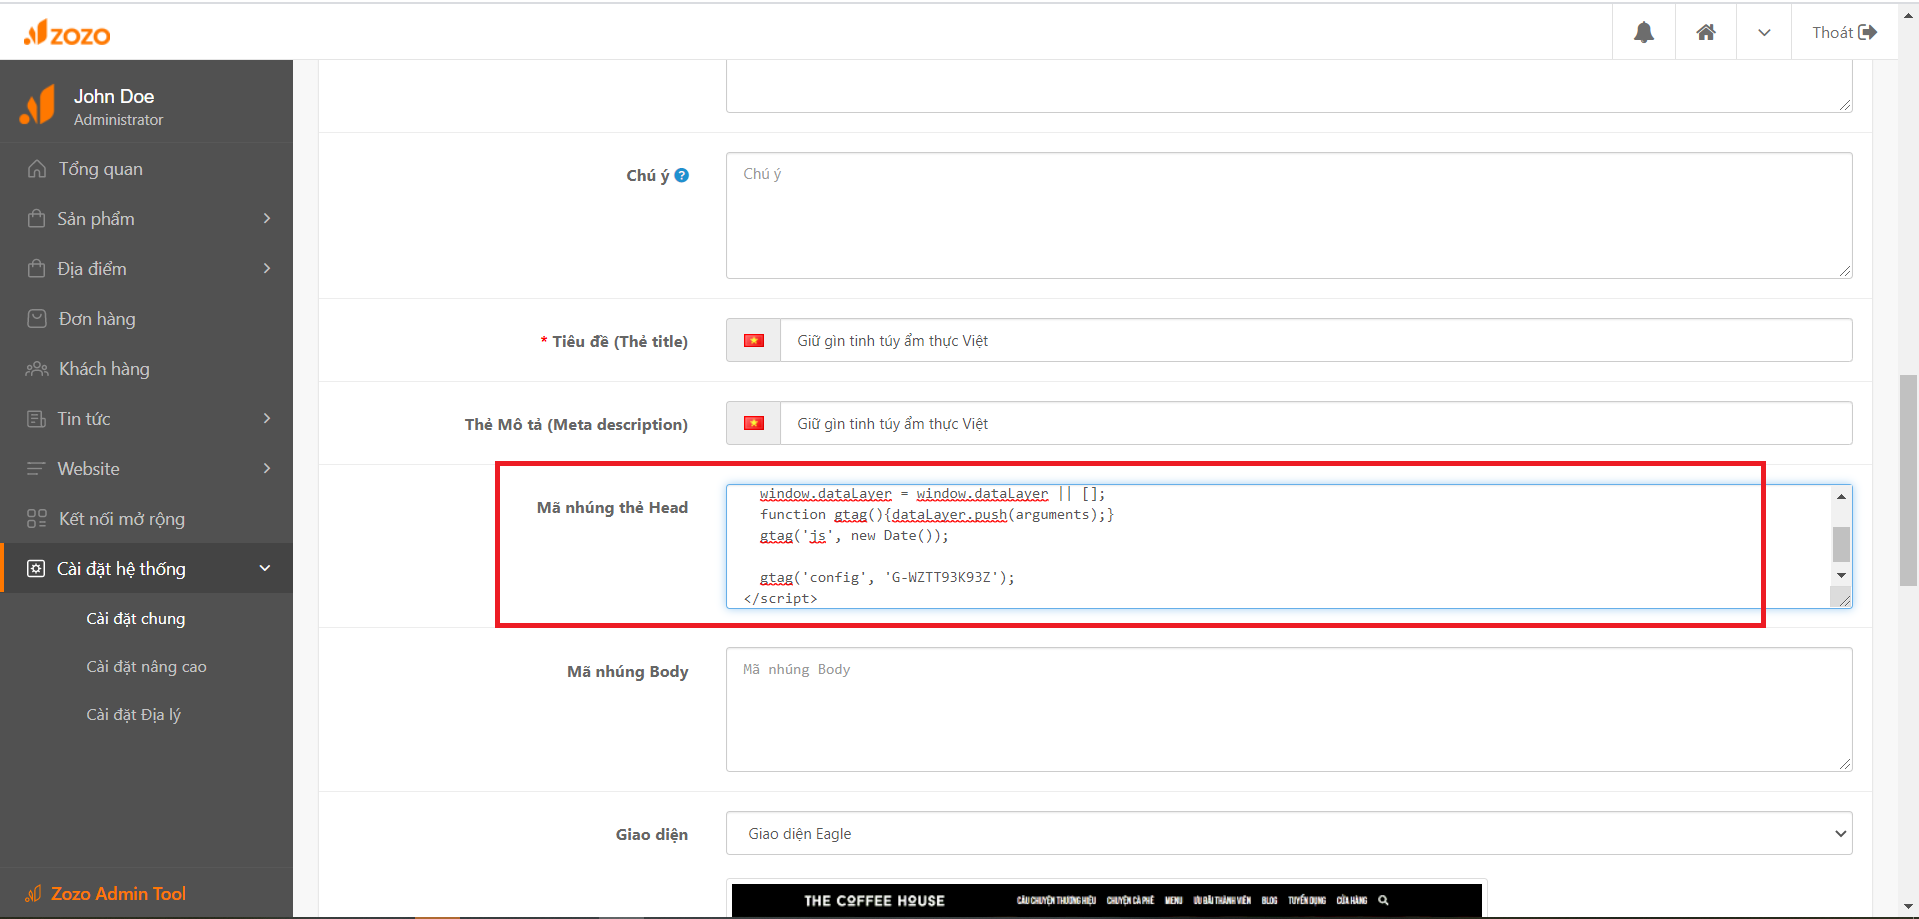
Task: Click the Đơn hàng icon
Action: tap(37, 318)
